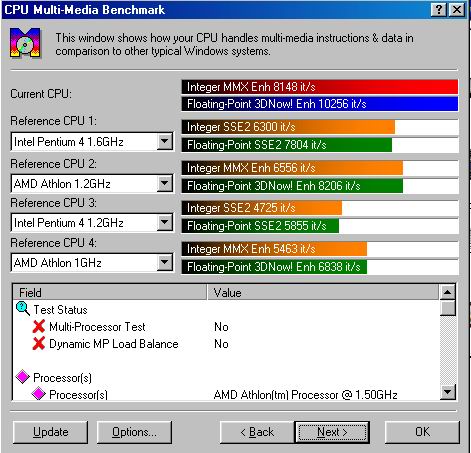Open the Reference CPU 1 dropdown arrow
Image resolution: width=471 pixels, height=453 pixels.
point(165,142)
